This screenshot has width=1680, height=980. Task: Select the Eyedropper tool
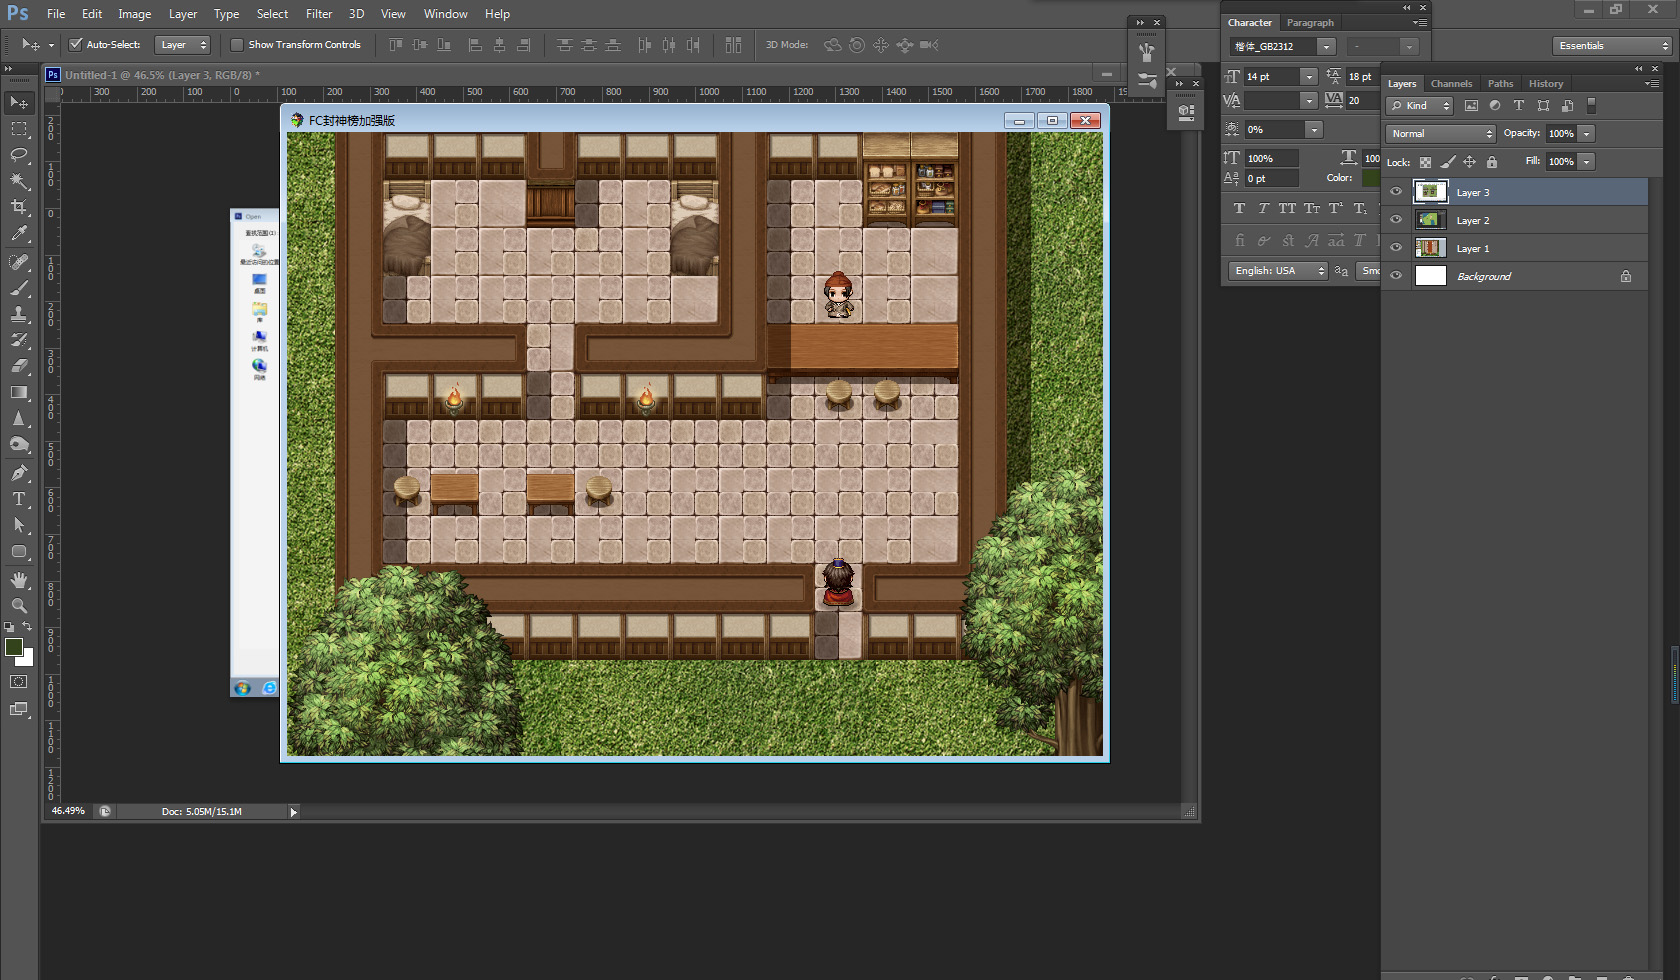(x=19, y=233)
